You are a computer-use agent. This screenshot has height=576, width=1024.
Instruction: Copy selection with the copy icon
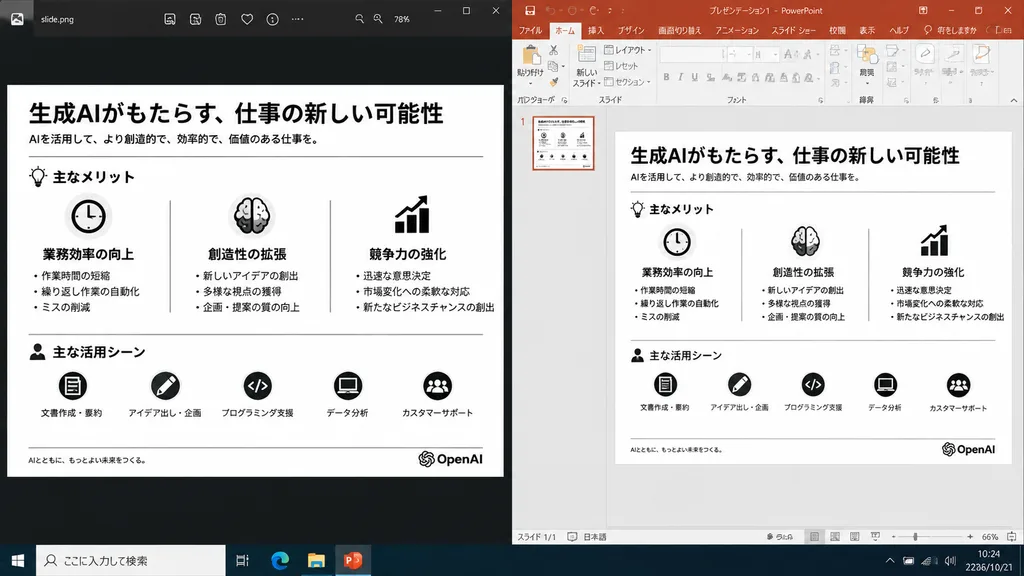click(552, 67)
